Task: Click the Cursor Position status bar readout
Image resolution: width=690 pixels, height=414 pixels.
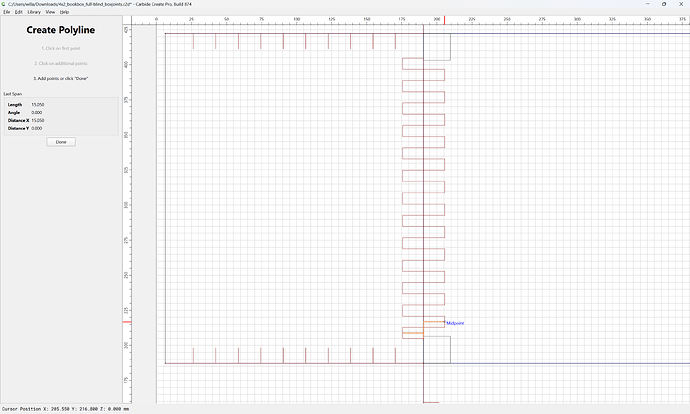Action: click(x=66, y=409)
